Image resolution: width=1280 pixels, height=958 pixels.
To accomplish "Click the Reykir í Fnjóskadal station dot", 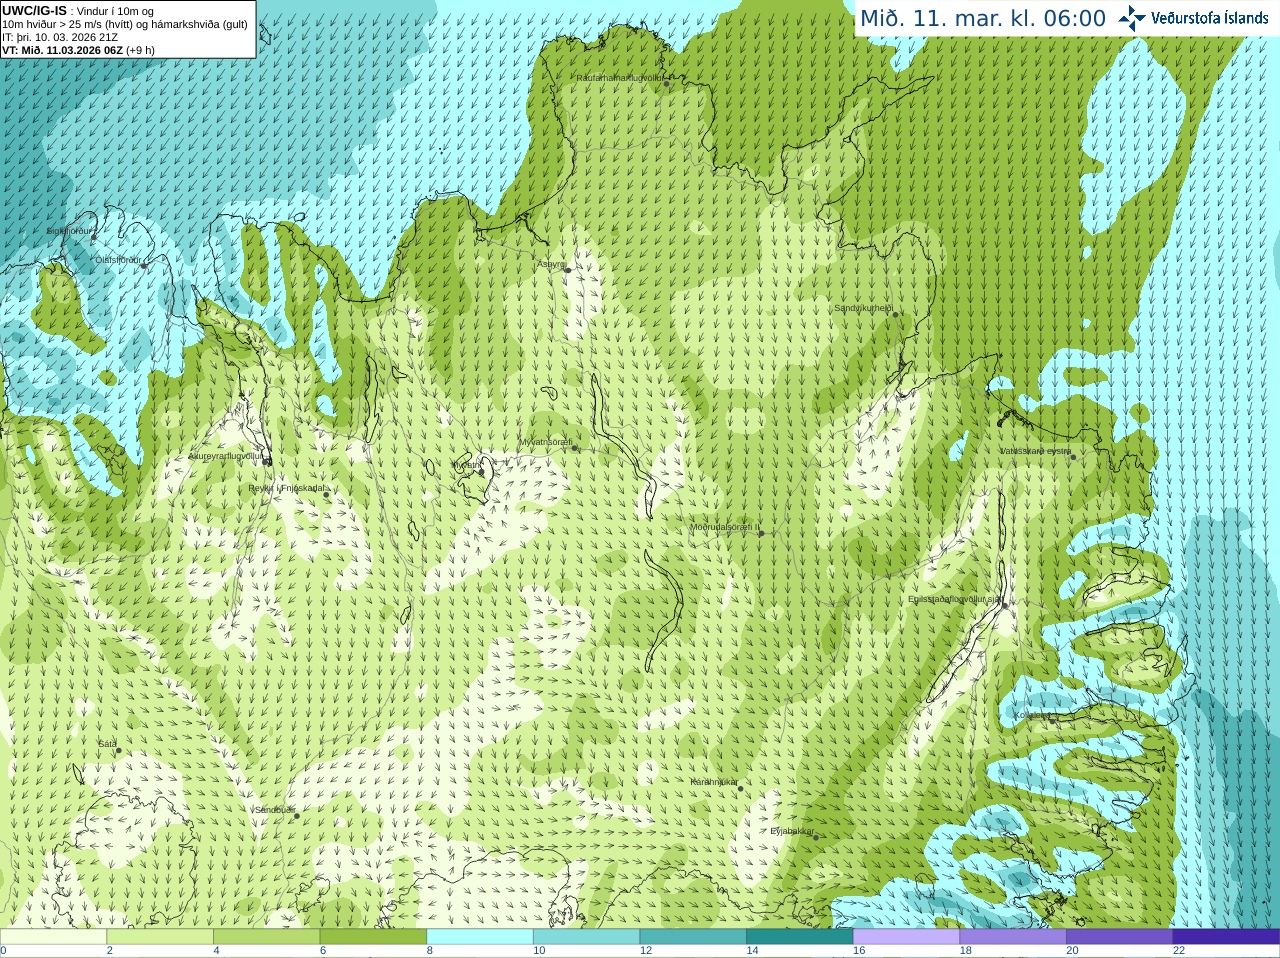I will 326,494.
